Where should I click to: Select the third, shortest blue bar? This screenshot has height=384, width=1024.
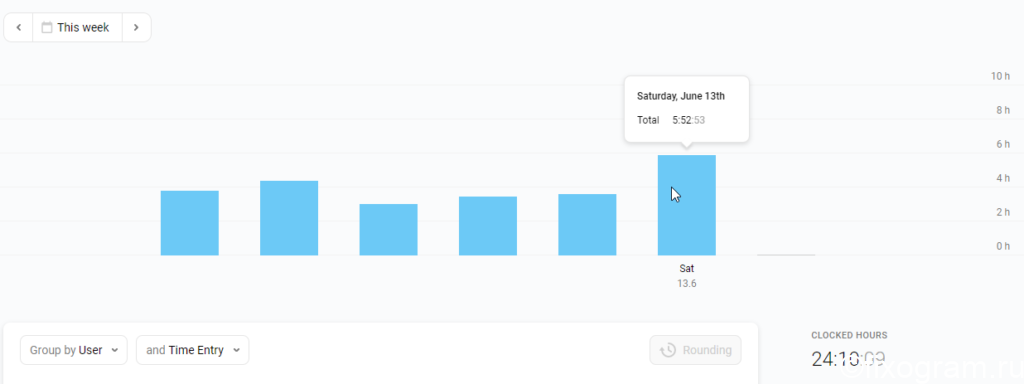389,229
